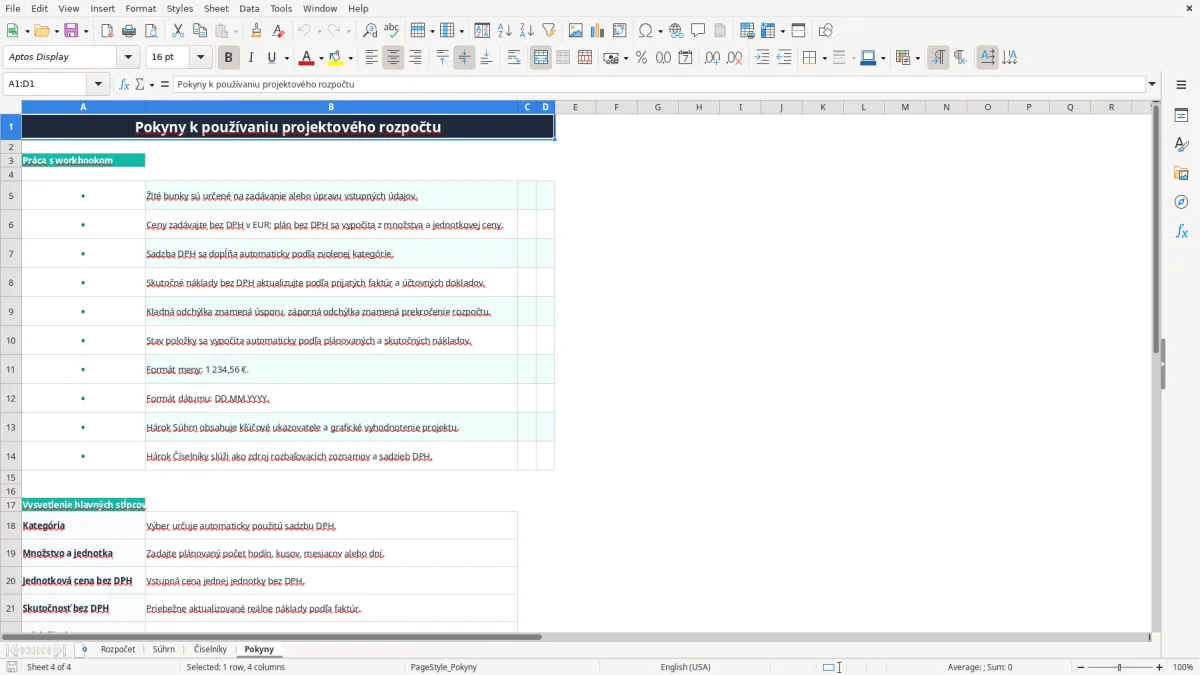The height and width of the screenshot is (675, 1200).
Task: Open background color dropdown arrow
Action: [x=350, y=58]
